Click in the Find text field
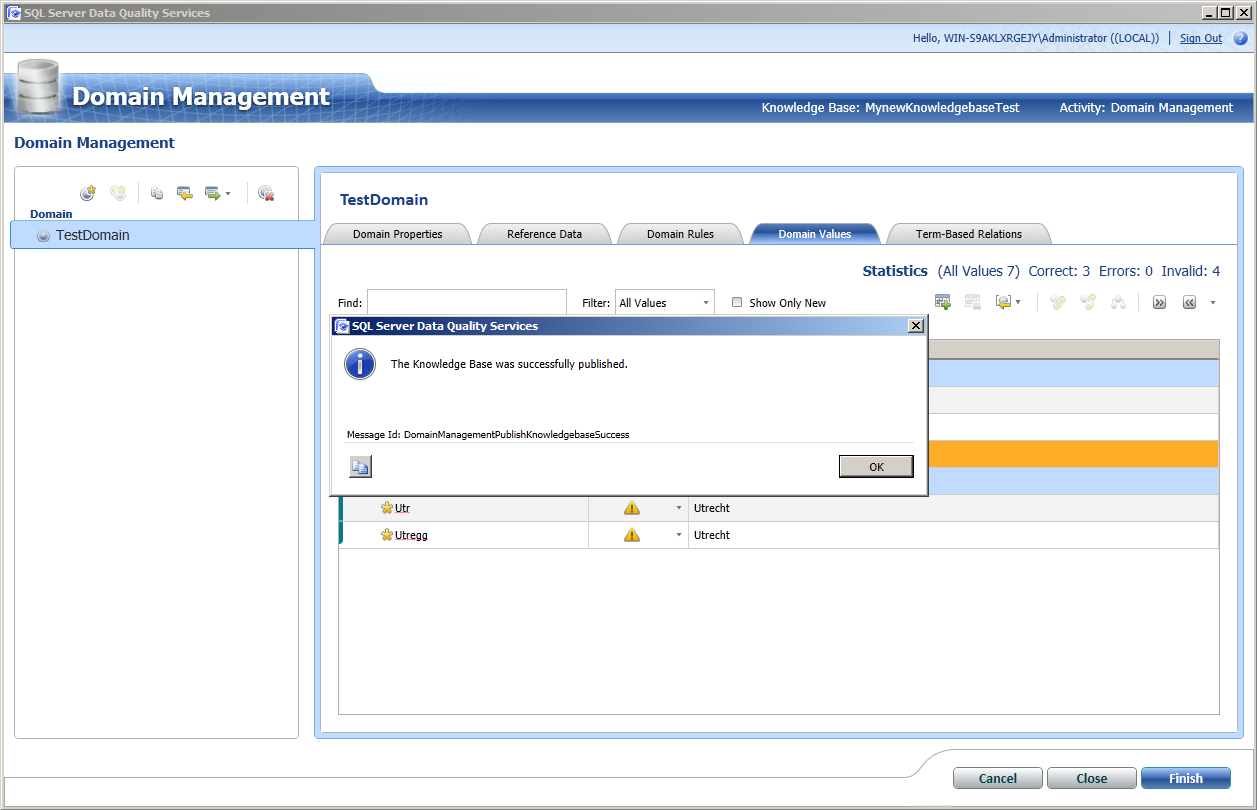 [x=467, y=302]
